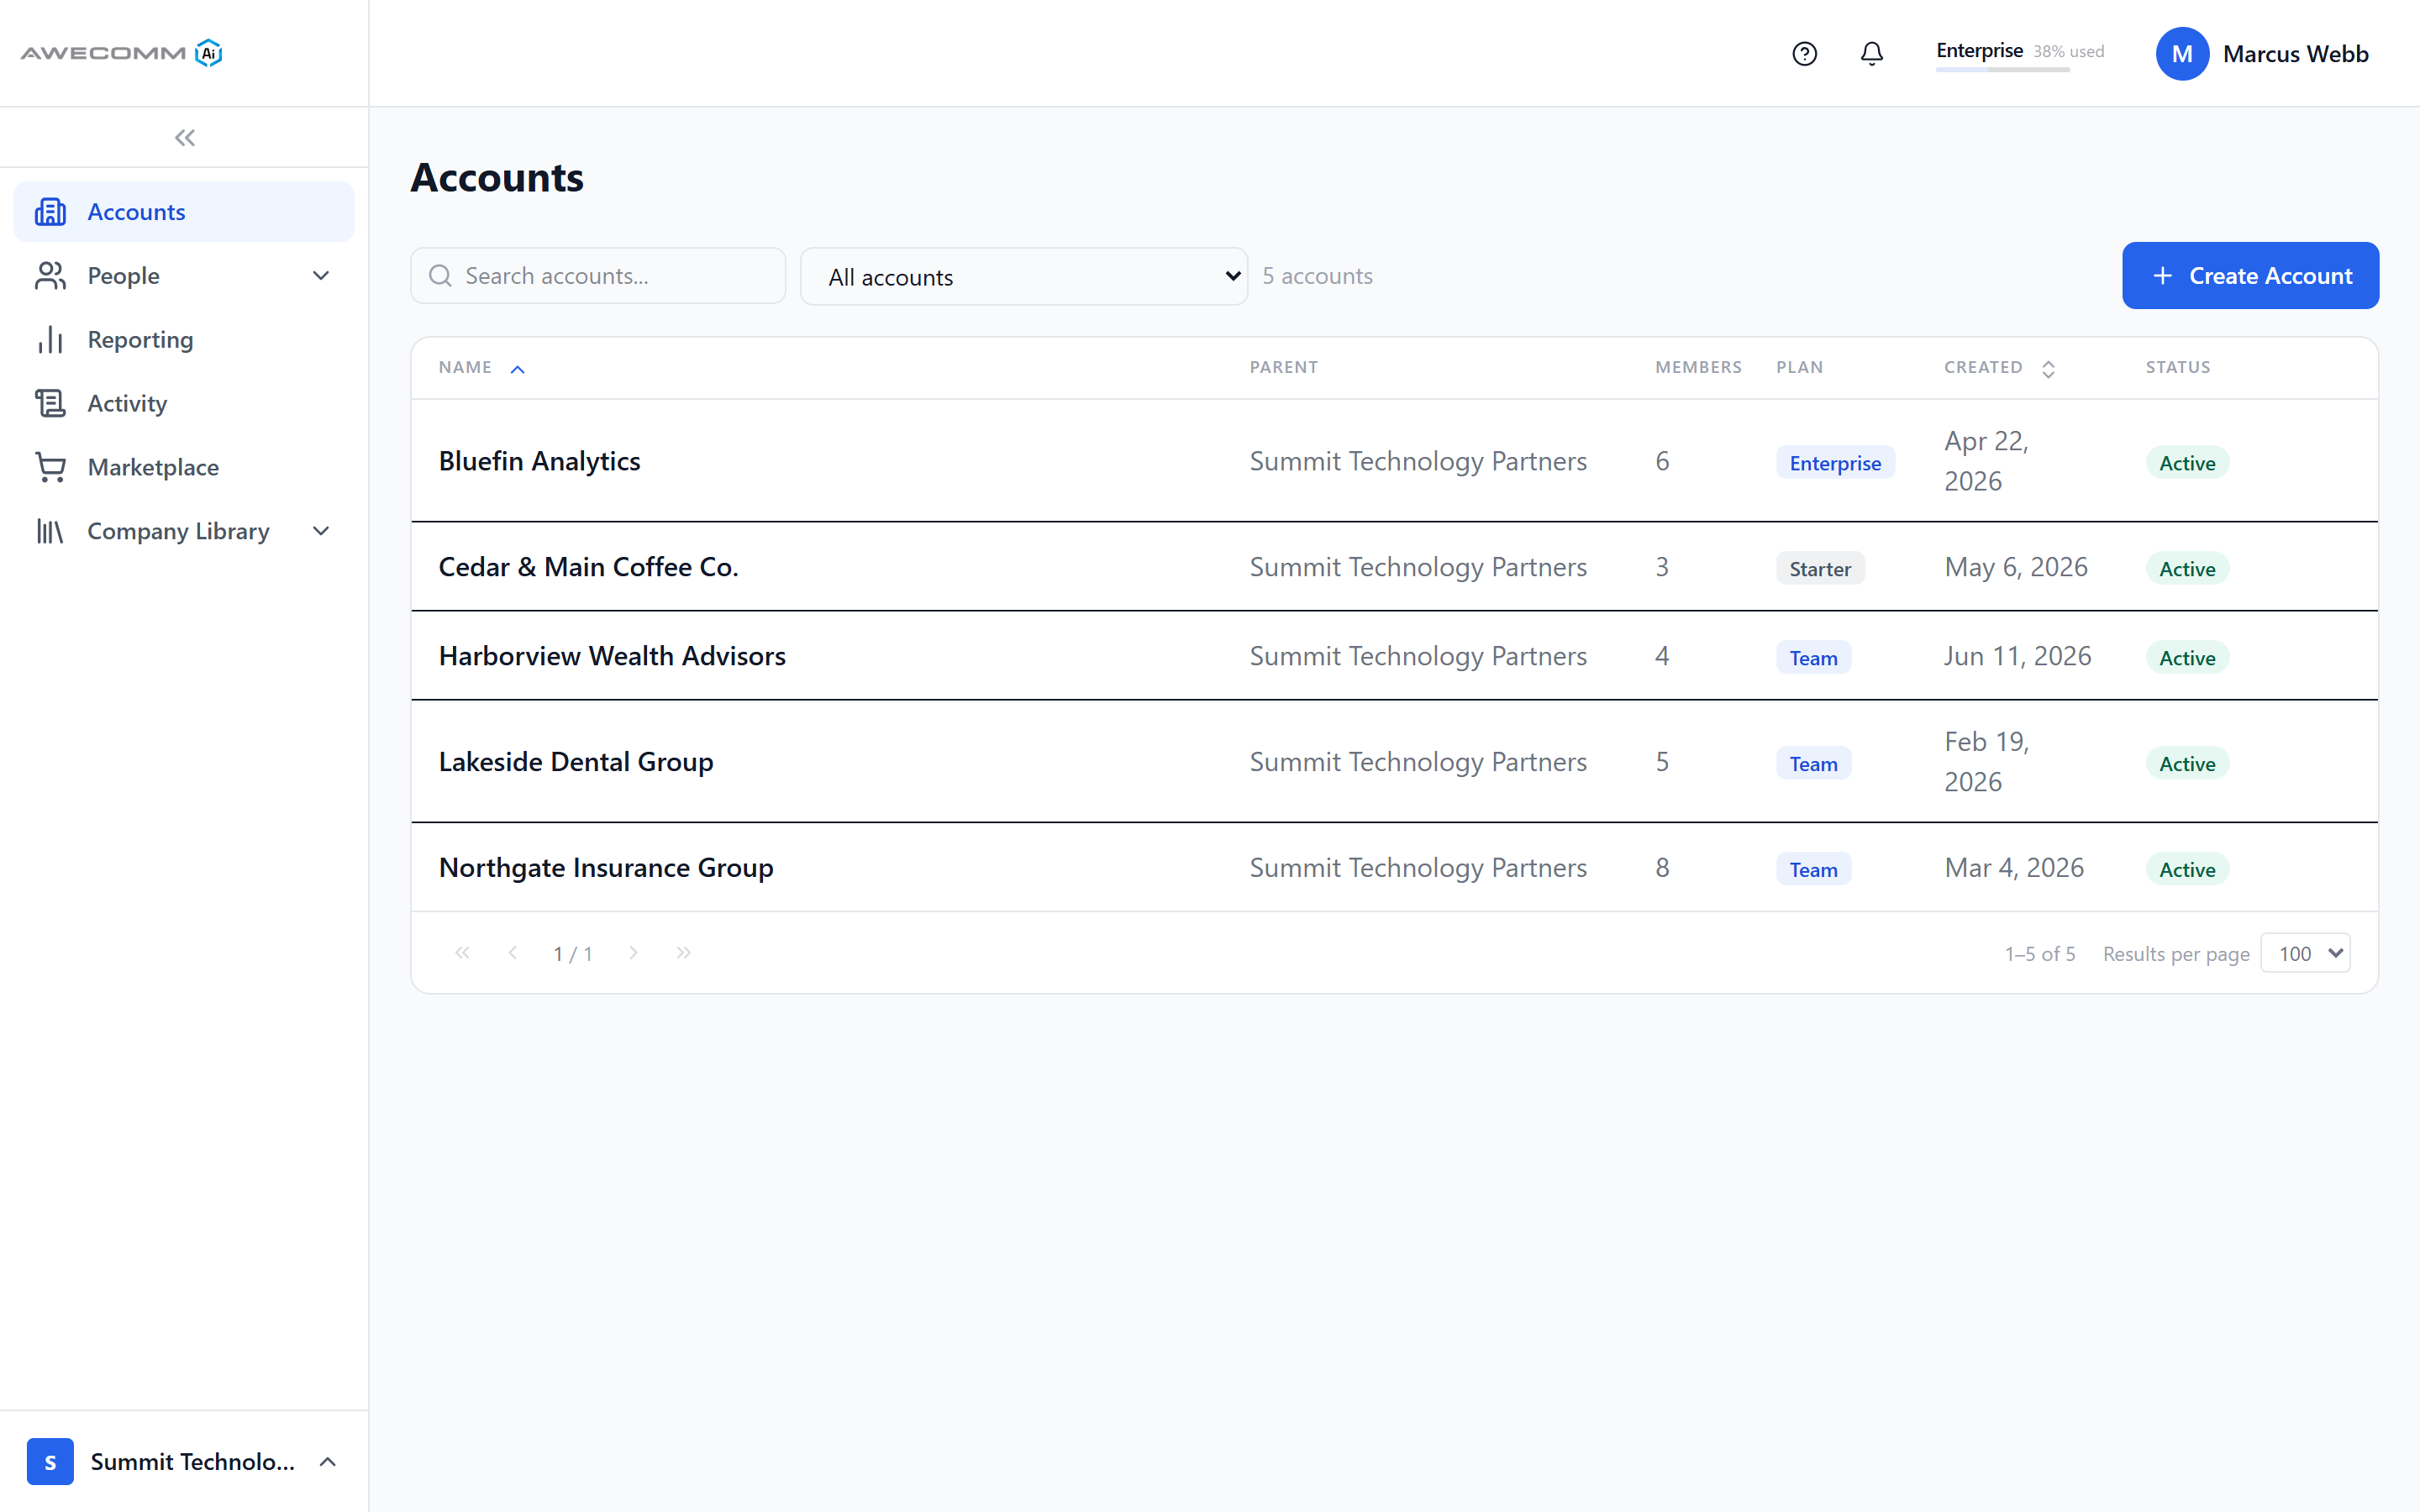Click the Active status for Northgate Insurance
This screenshot has width=2420, height=1512.
click(2187, 870)
